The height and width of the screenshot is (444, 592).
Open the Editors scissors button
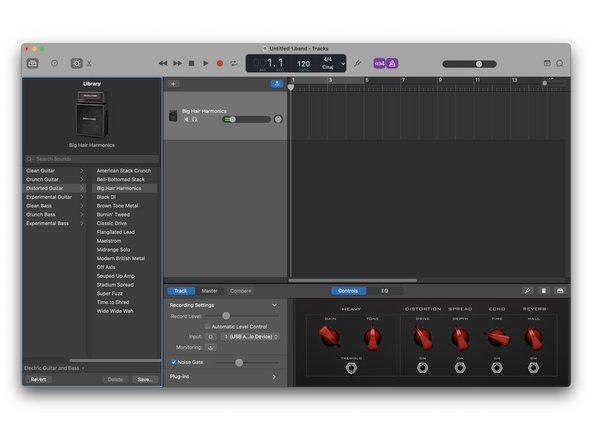pyautogui.click(x=89, y=63)
